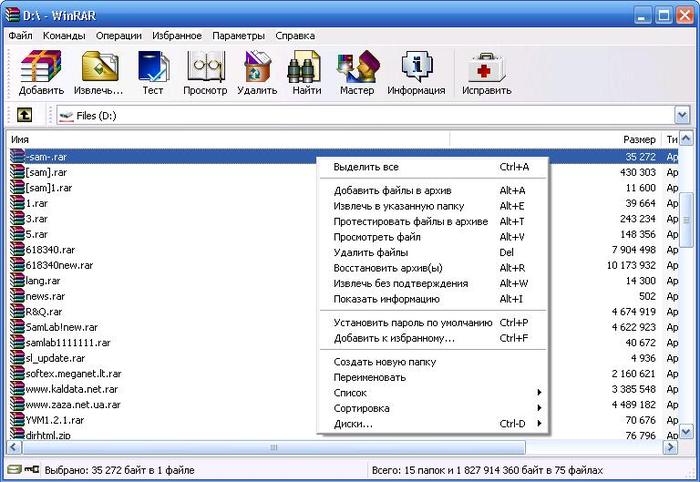700x482 pixels.
Task: Click the archive icon of news.rar
Action: tap(17, 296)
